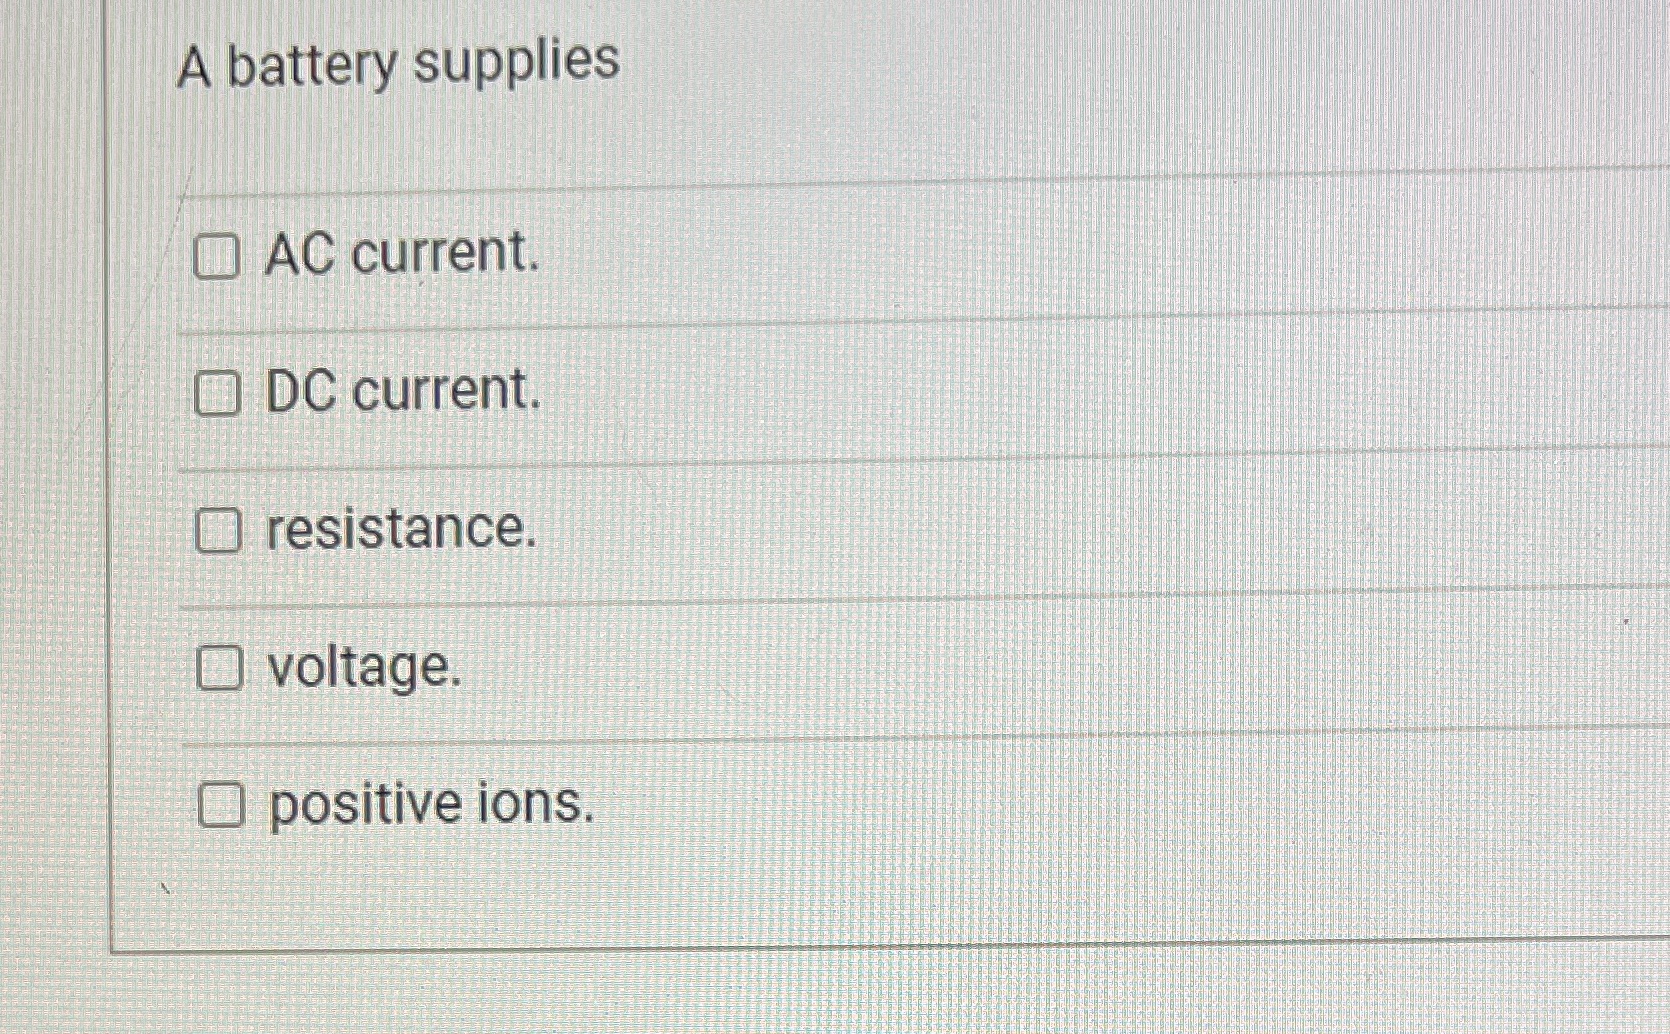Click the row containing AC current

point(700,258)
